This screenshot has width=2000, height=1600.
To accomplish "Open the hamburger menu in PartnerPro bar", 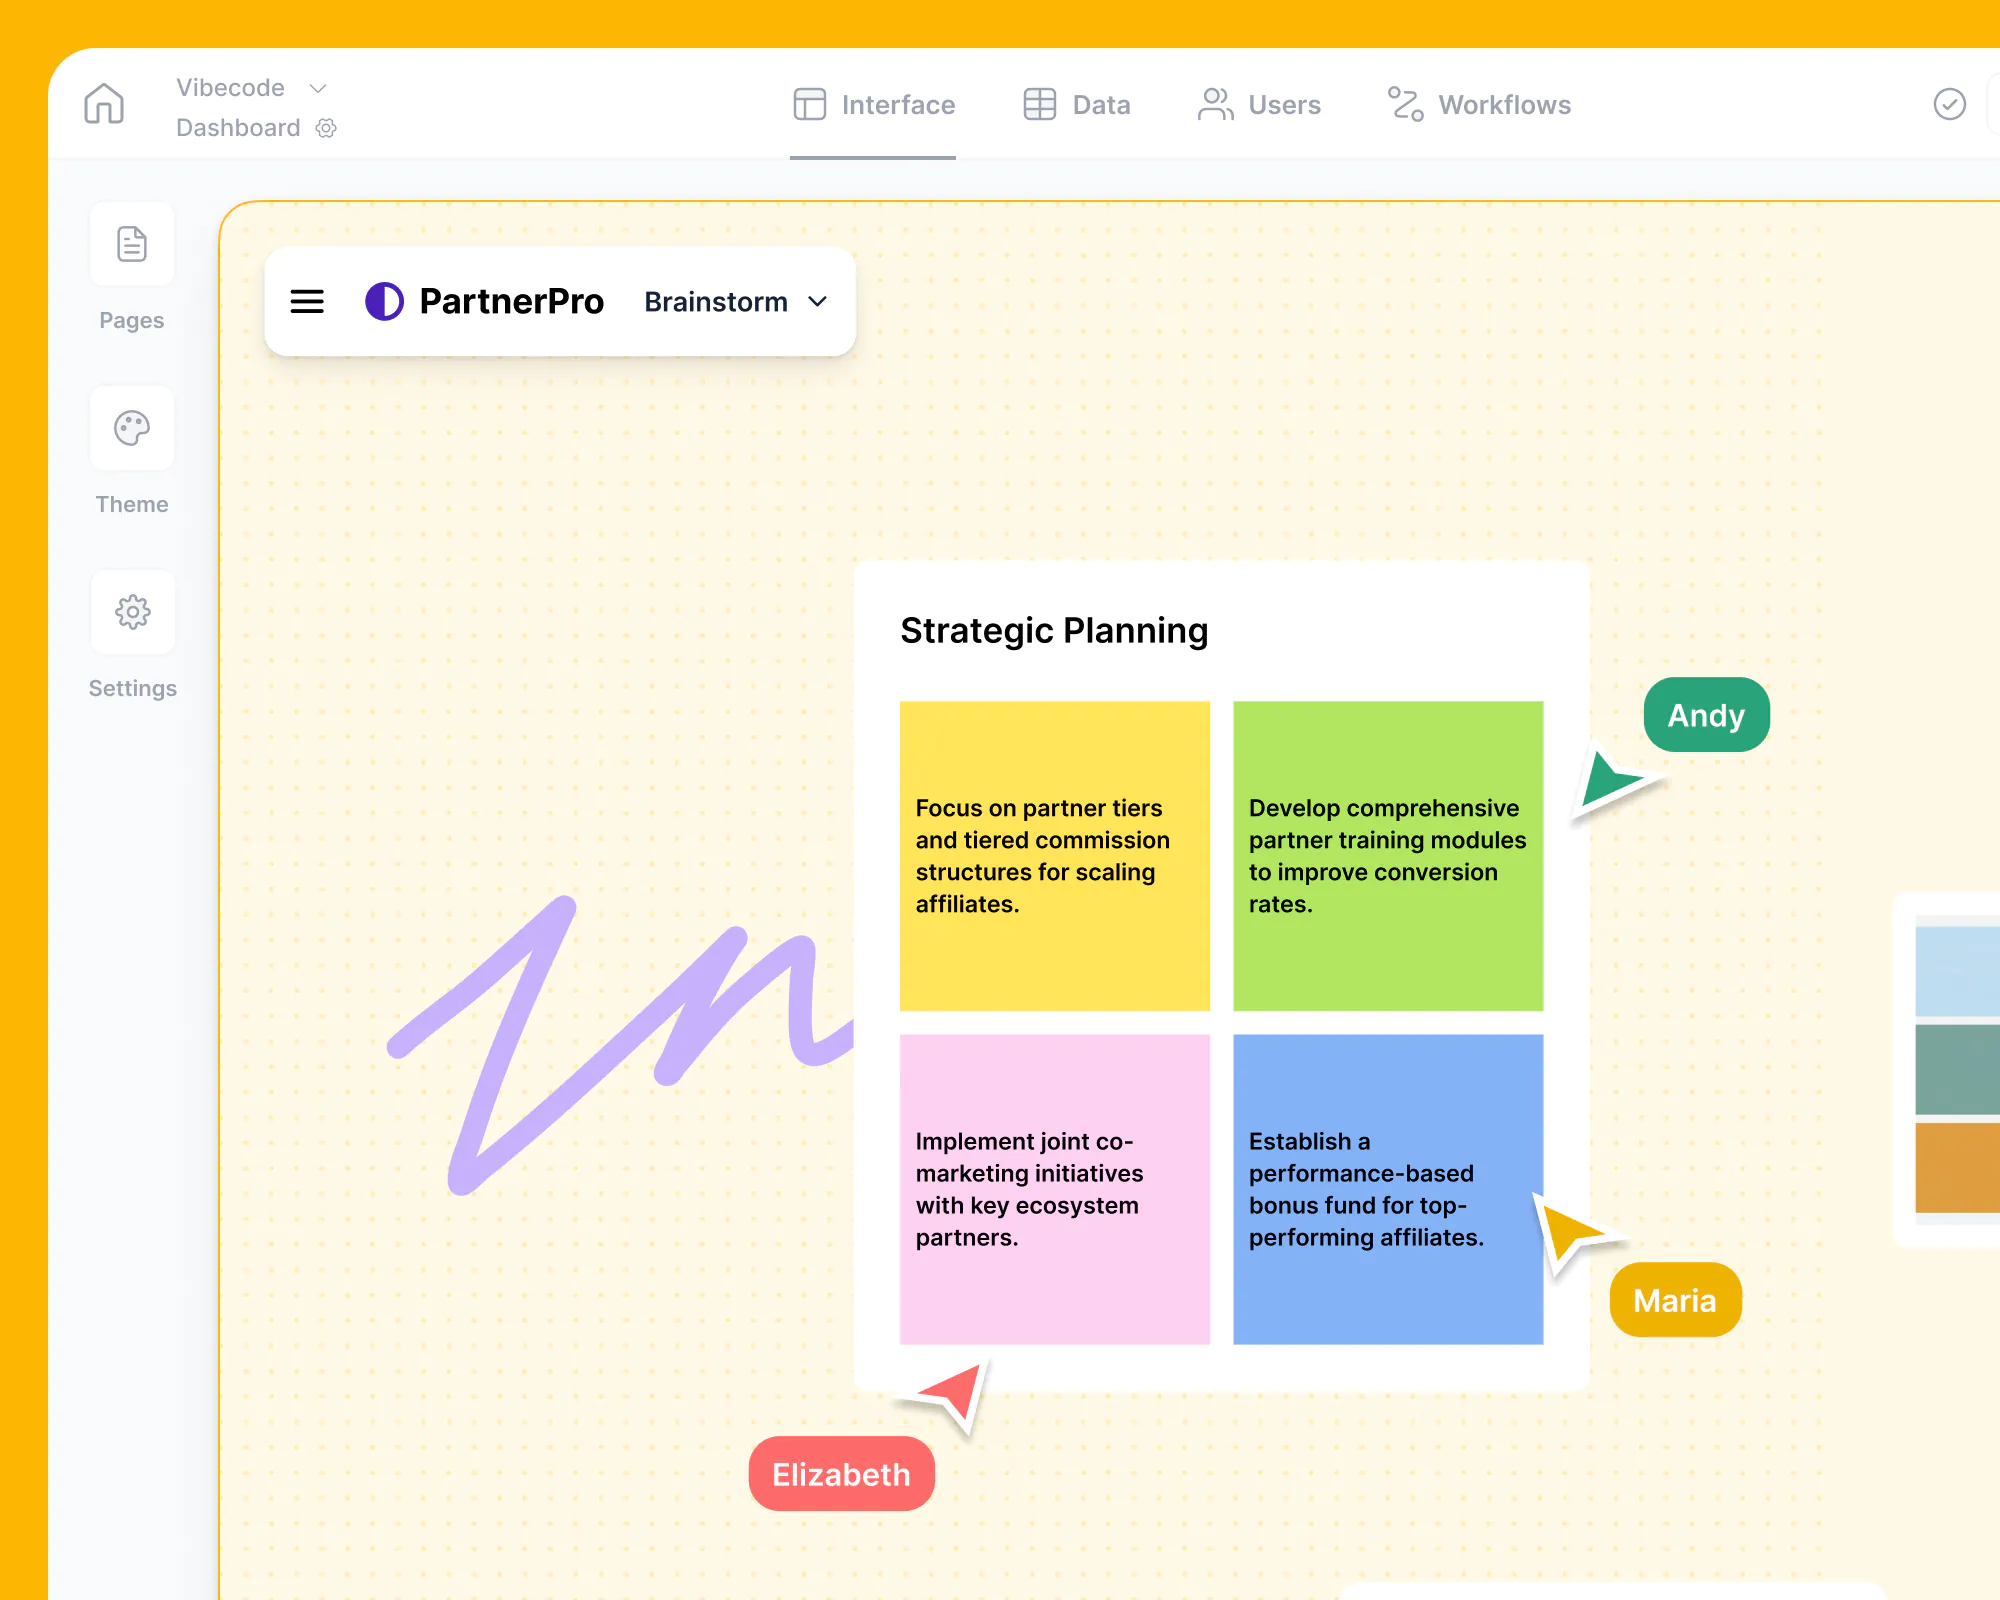I will [307, 301].
